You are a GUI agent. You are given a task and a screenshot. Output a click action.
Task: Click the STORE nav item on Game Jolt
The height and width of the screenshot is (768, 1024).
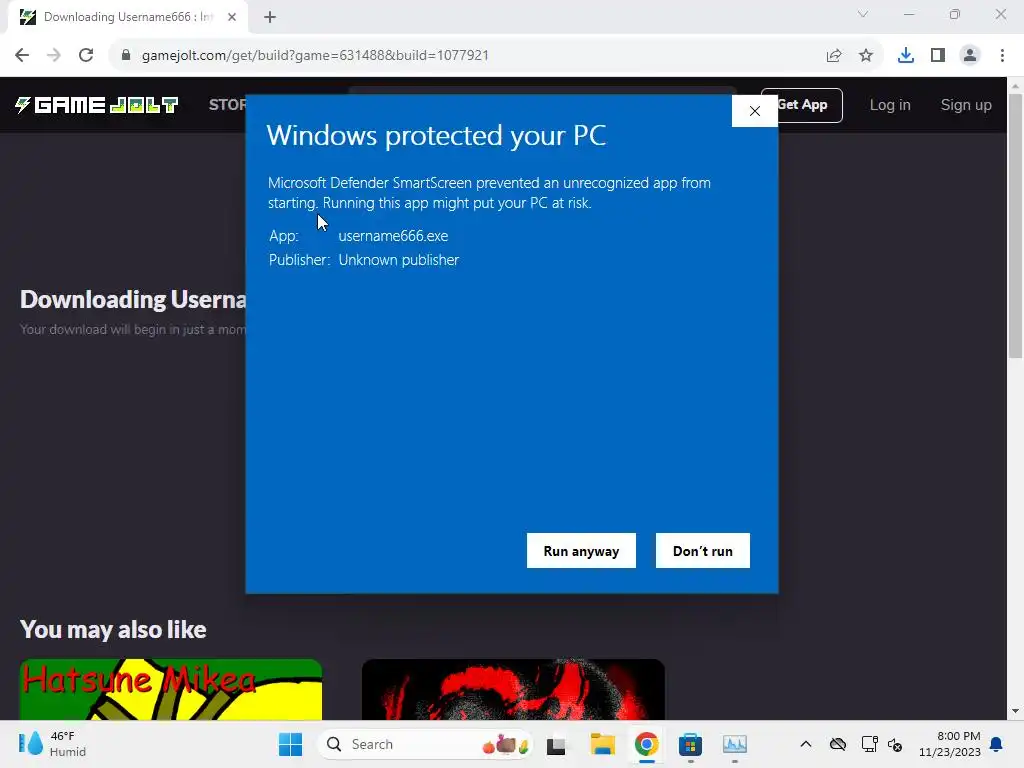tap(227, 104)
